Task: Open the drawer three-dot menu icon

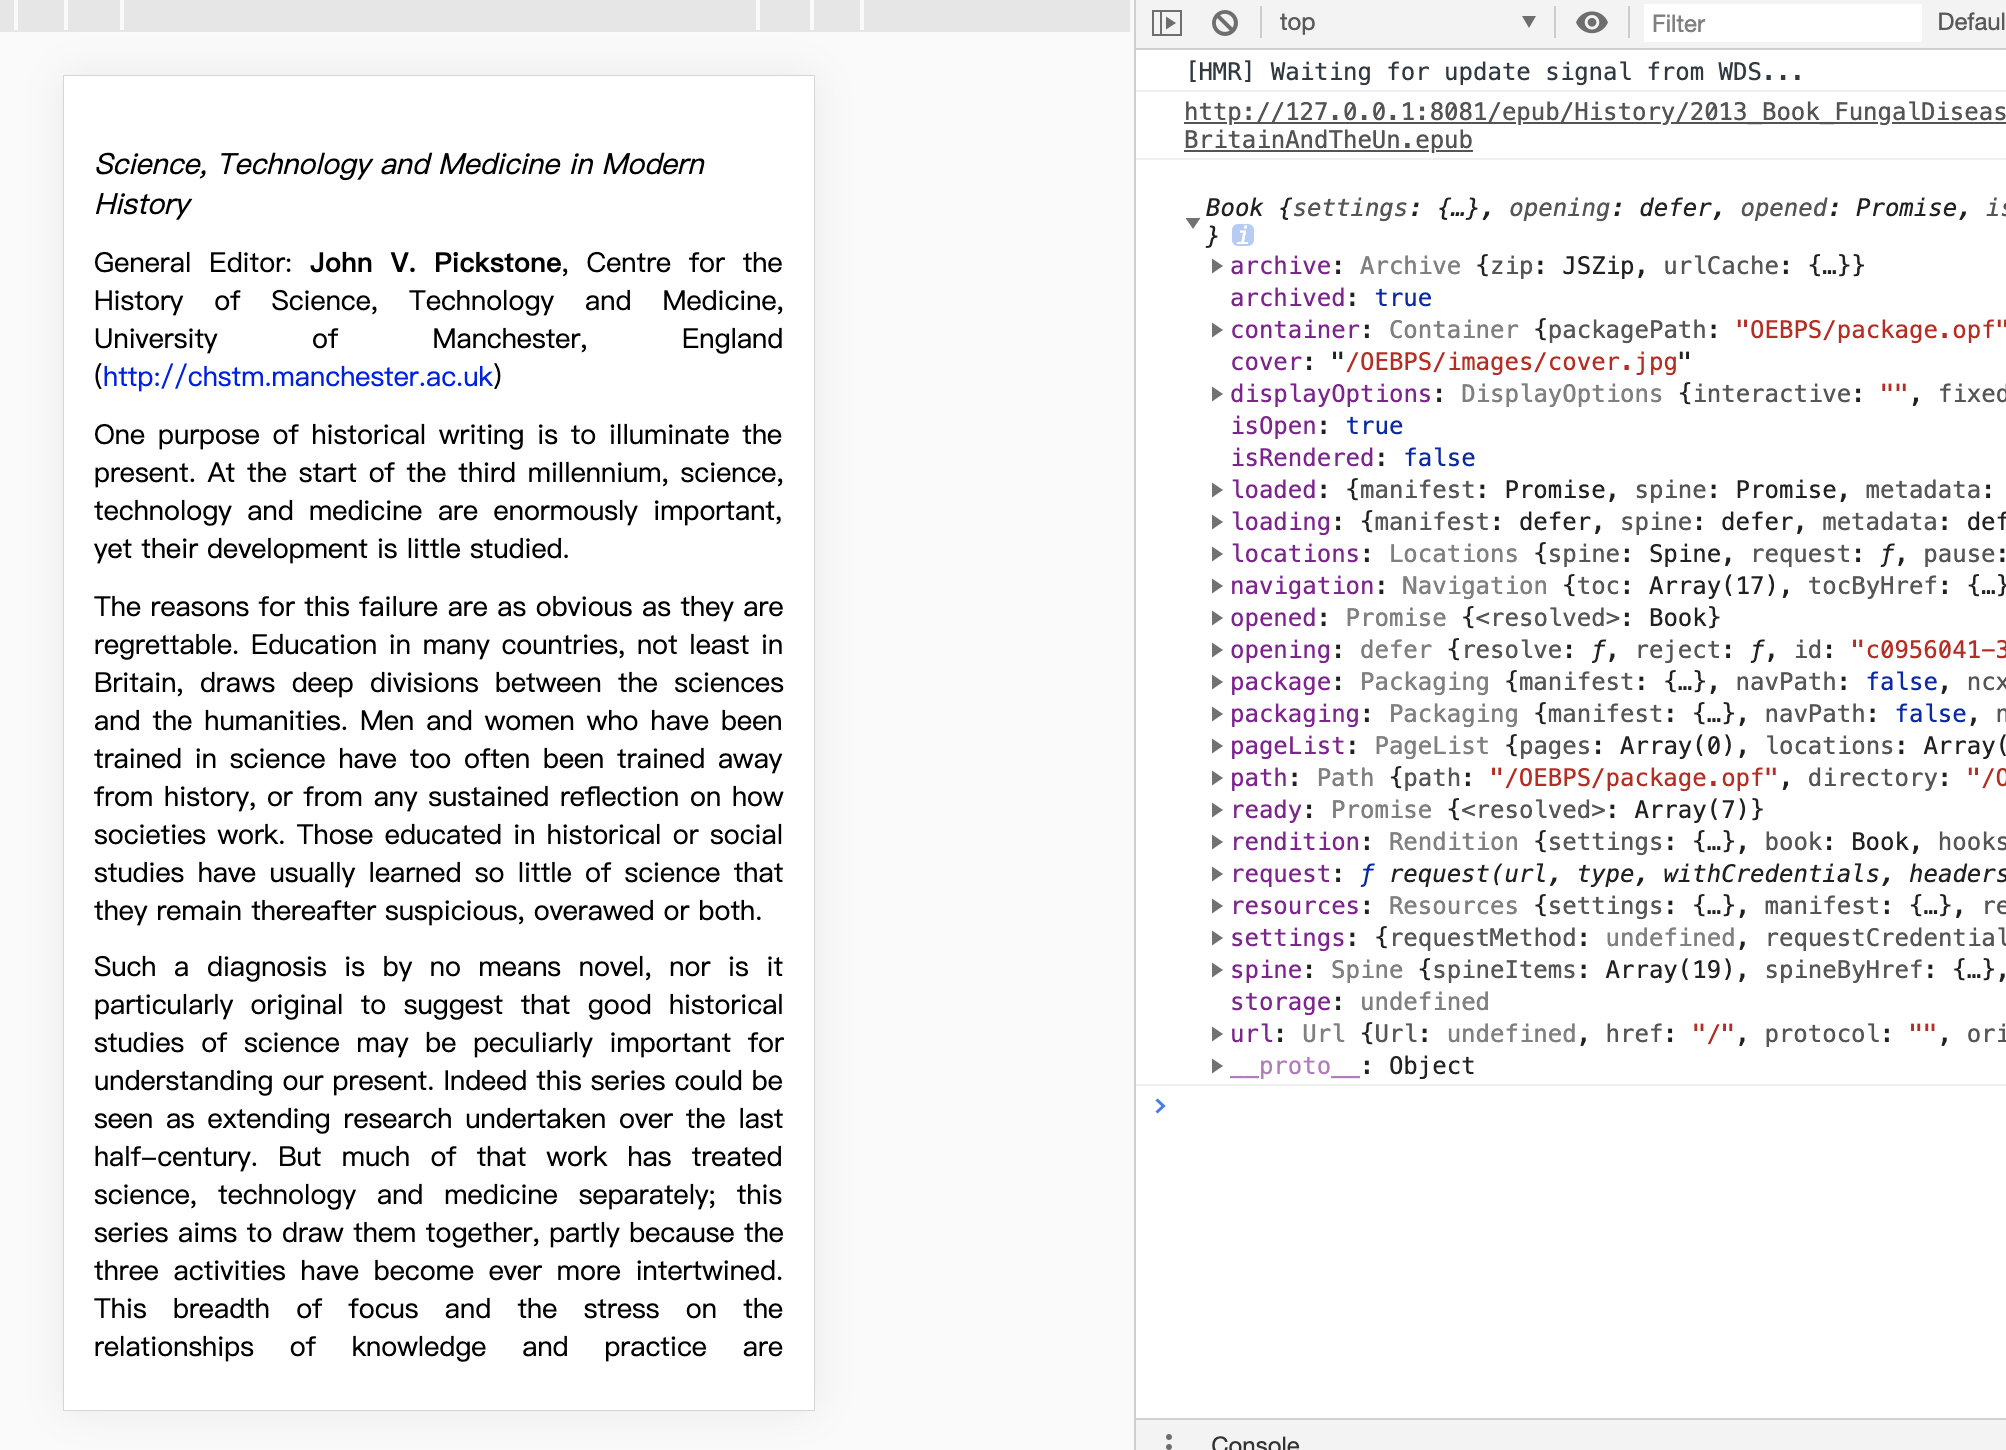Action: pos(1168,1441)
